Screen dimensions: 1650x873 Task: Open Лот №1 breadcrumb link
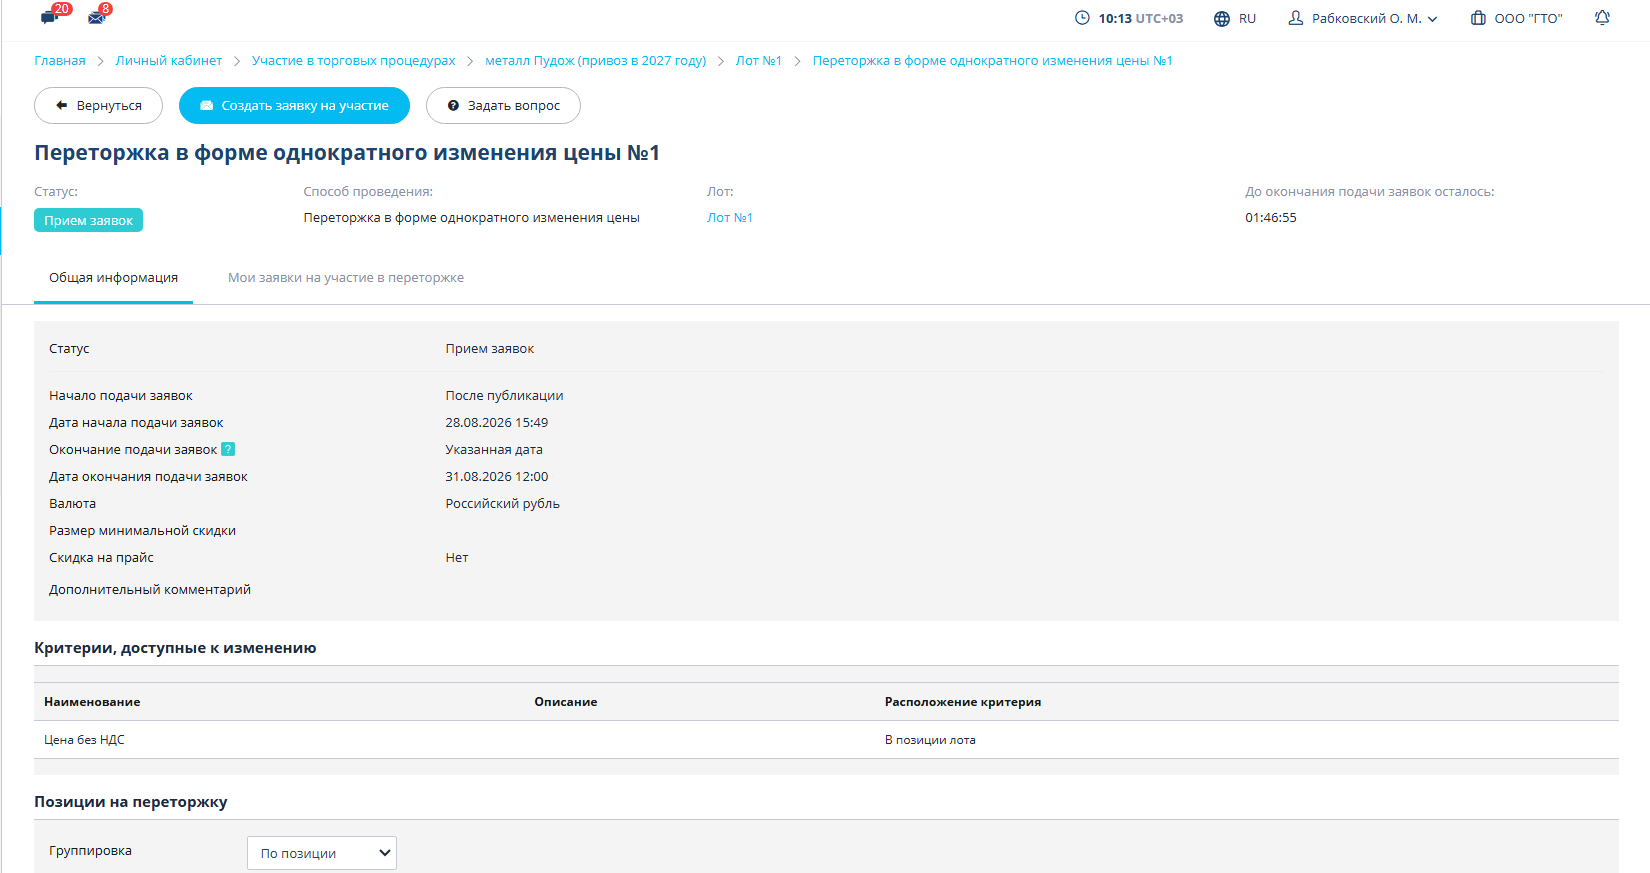(x=759, y=61)
